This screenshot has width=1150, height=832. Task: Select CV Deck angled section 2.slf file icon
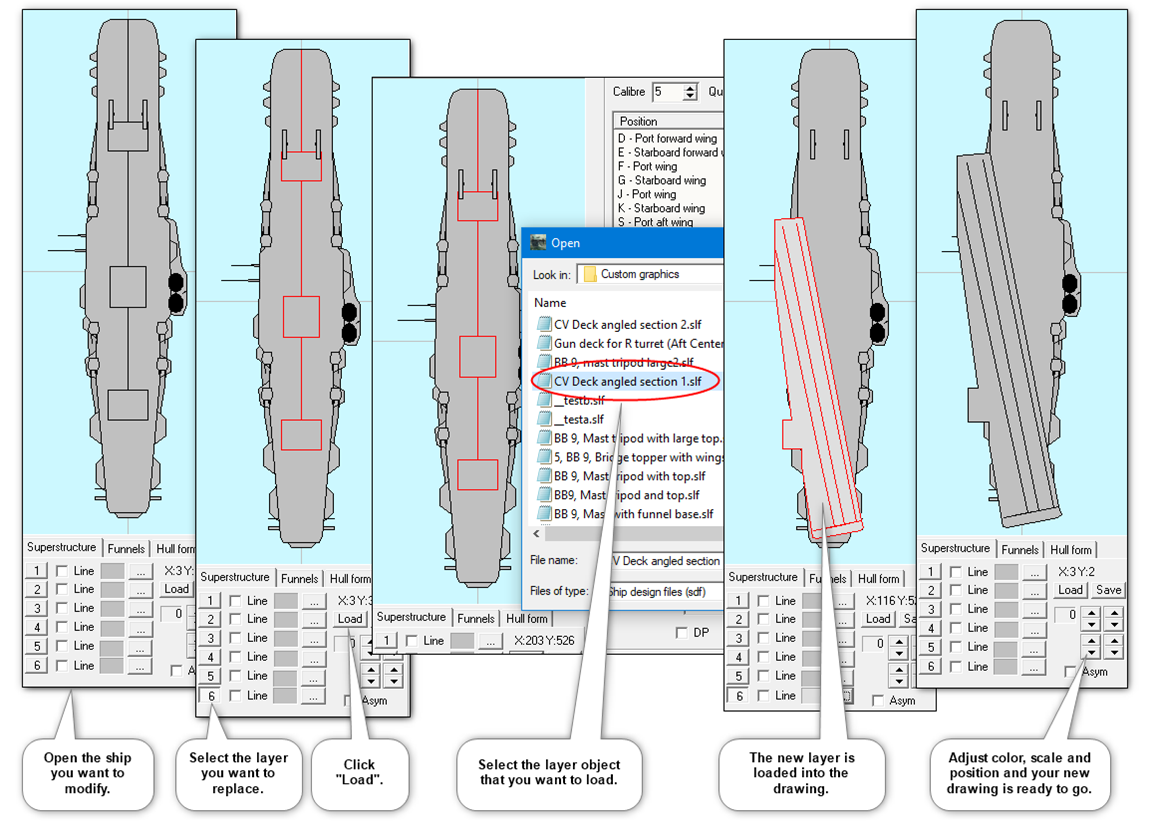(x=544, y=324)
